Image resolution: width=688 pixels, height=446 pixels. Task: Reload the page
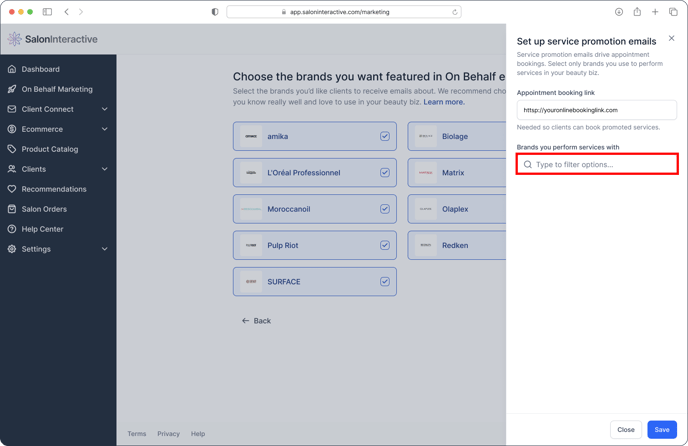[455, 12]
